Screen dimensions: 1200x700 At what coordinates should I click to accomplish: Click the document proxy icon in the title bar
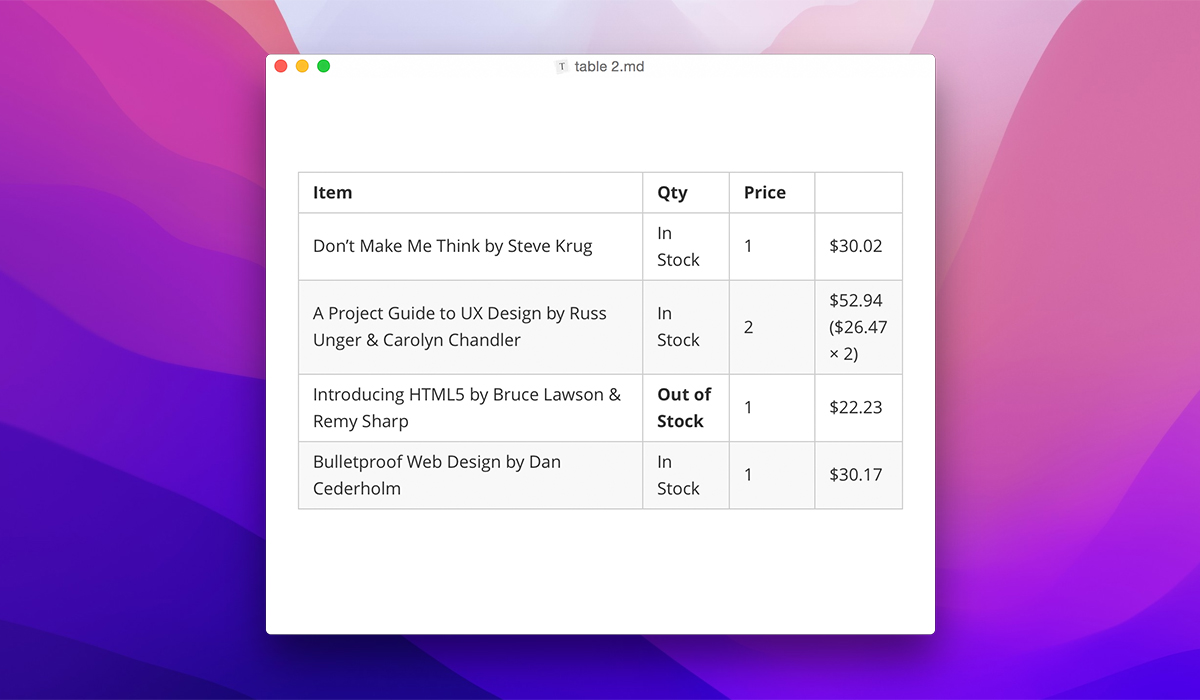562,66
